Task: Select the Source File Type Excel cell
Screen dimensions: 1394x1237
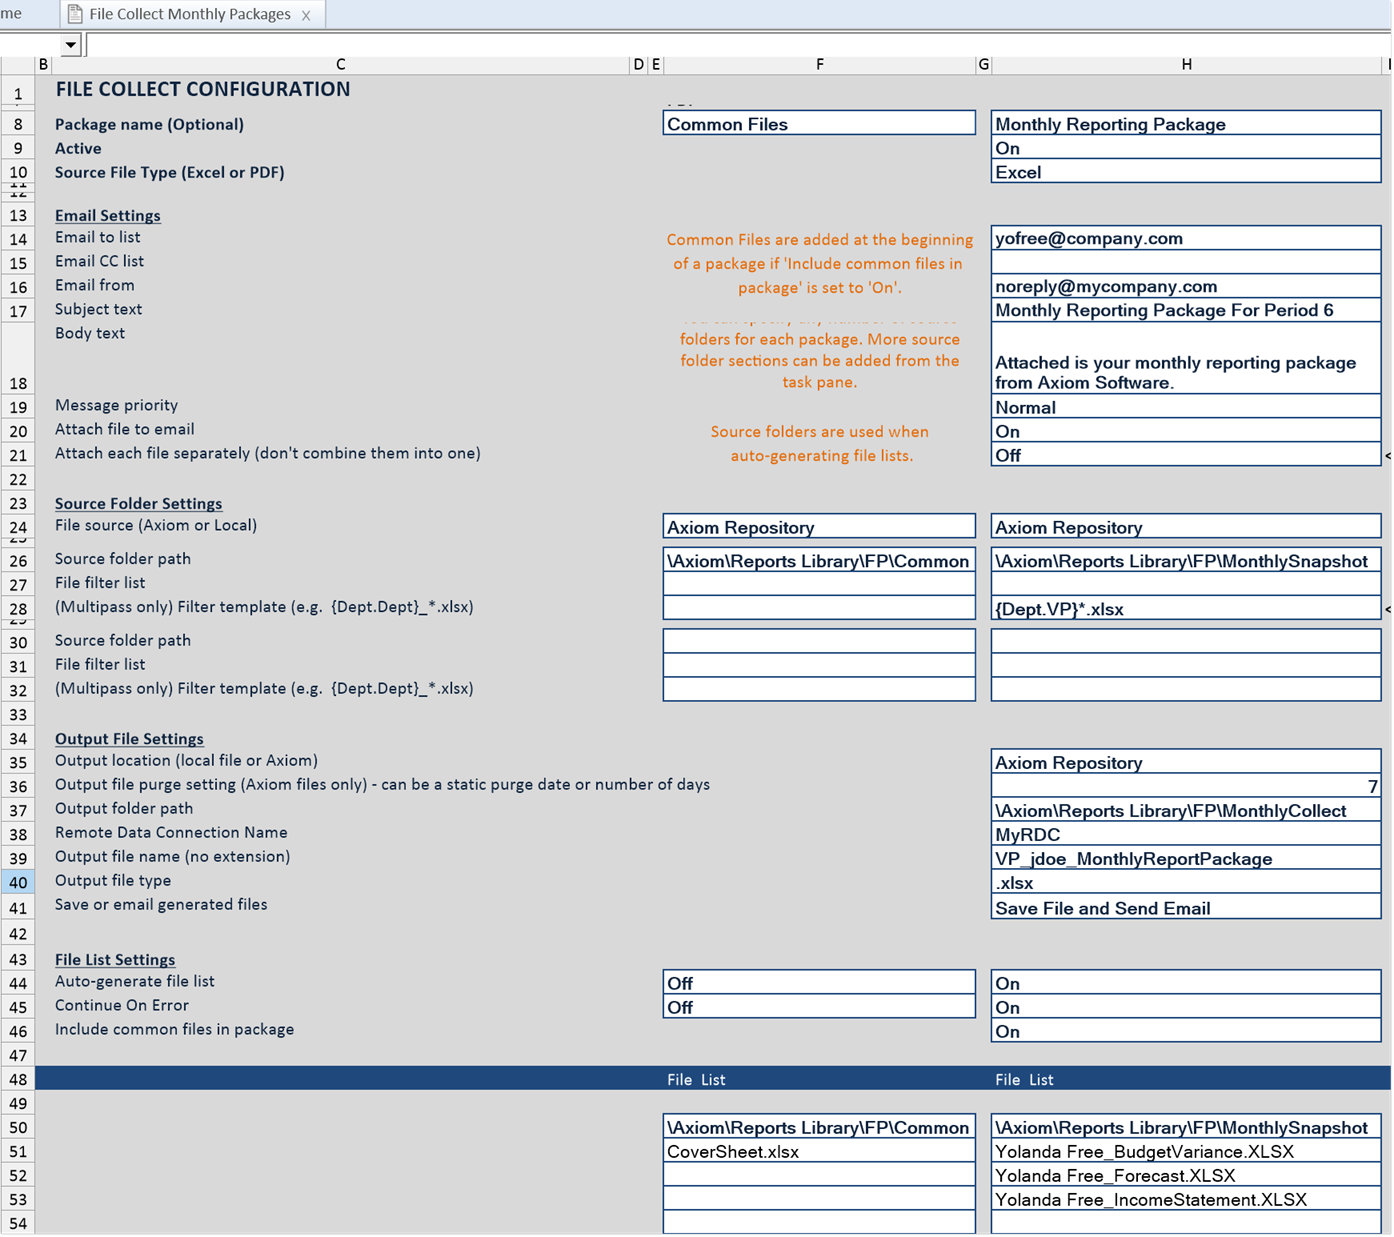Action: coord(1185,172)
